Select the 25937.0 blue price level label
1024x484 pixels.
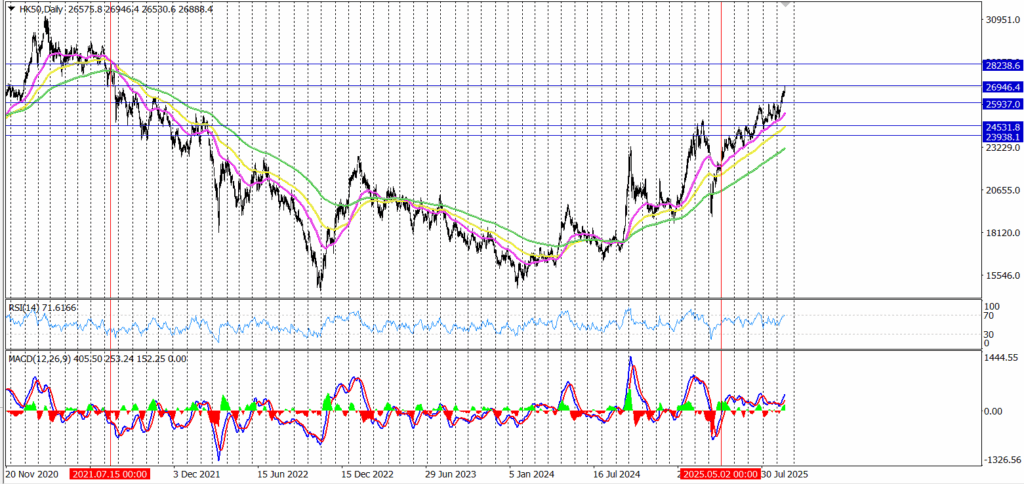pos(1001,104)
